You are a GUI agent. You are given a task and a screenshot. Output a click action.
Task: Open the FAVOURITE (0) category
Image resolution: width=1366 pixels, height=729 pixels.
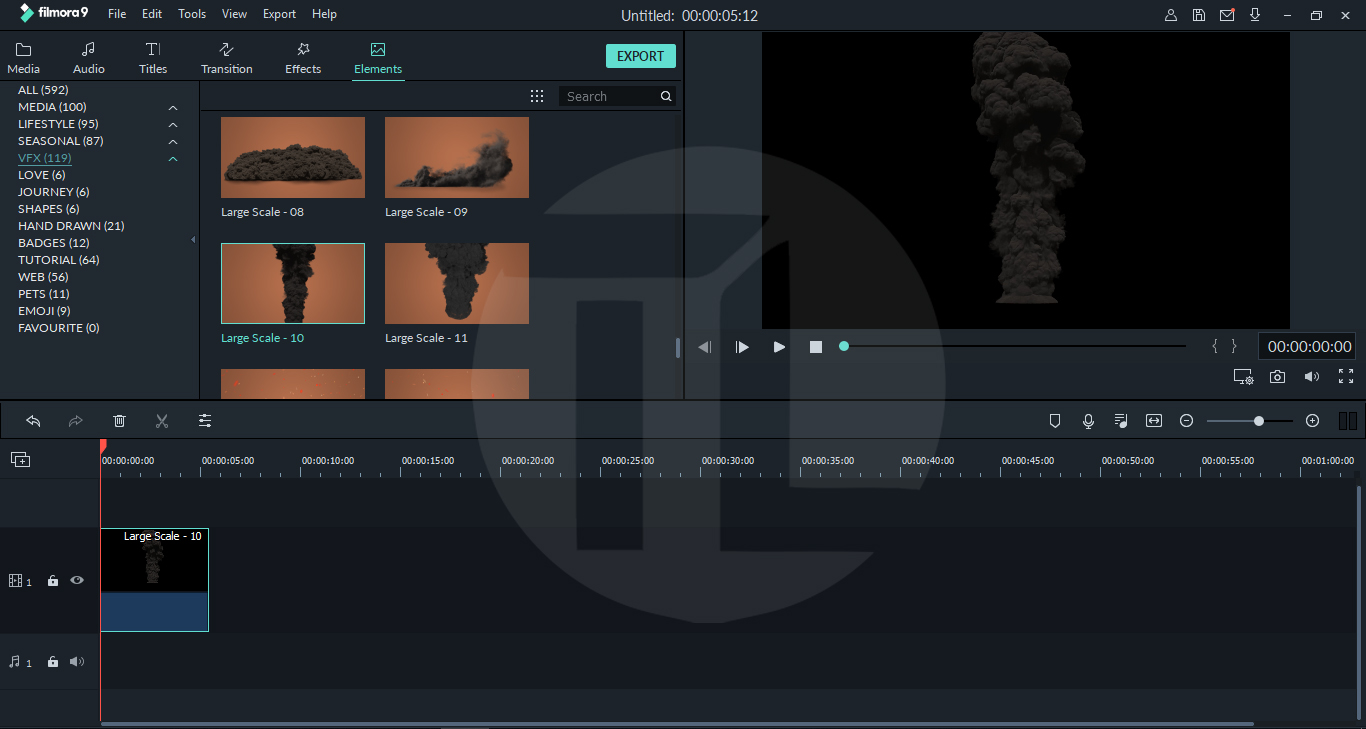point(59,328)
